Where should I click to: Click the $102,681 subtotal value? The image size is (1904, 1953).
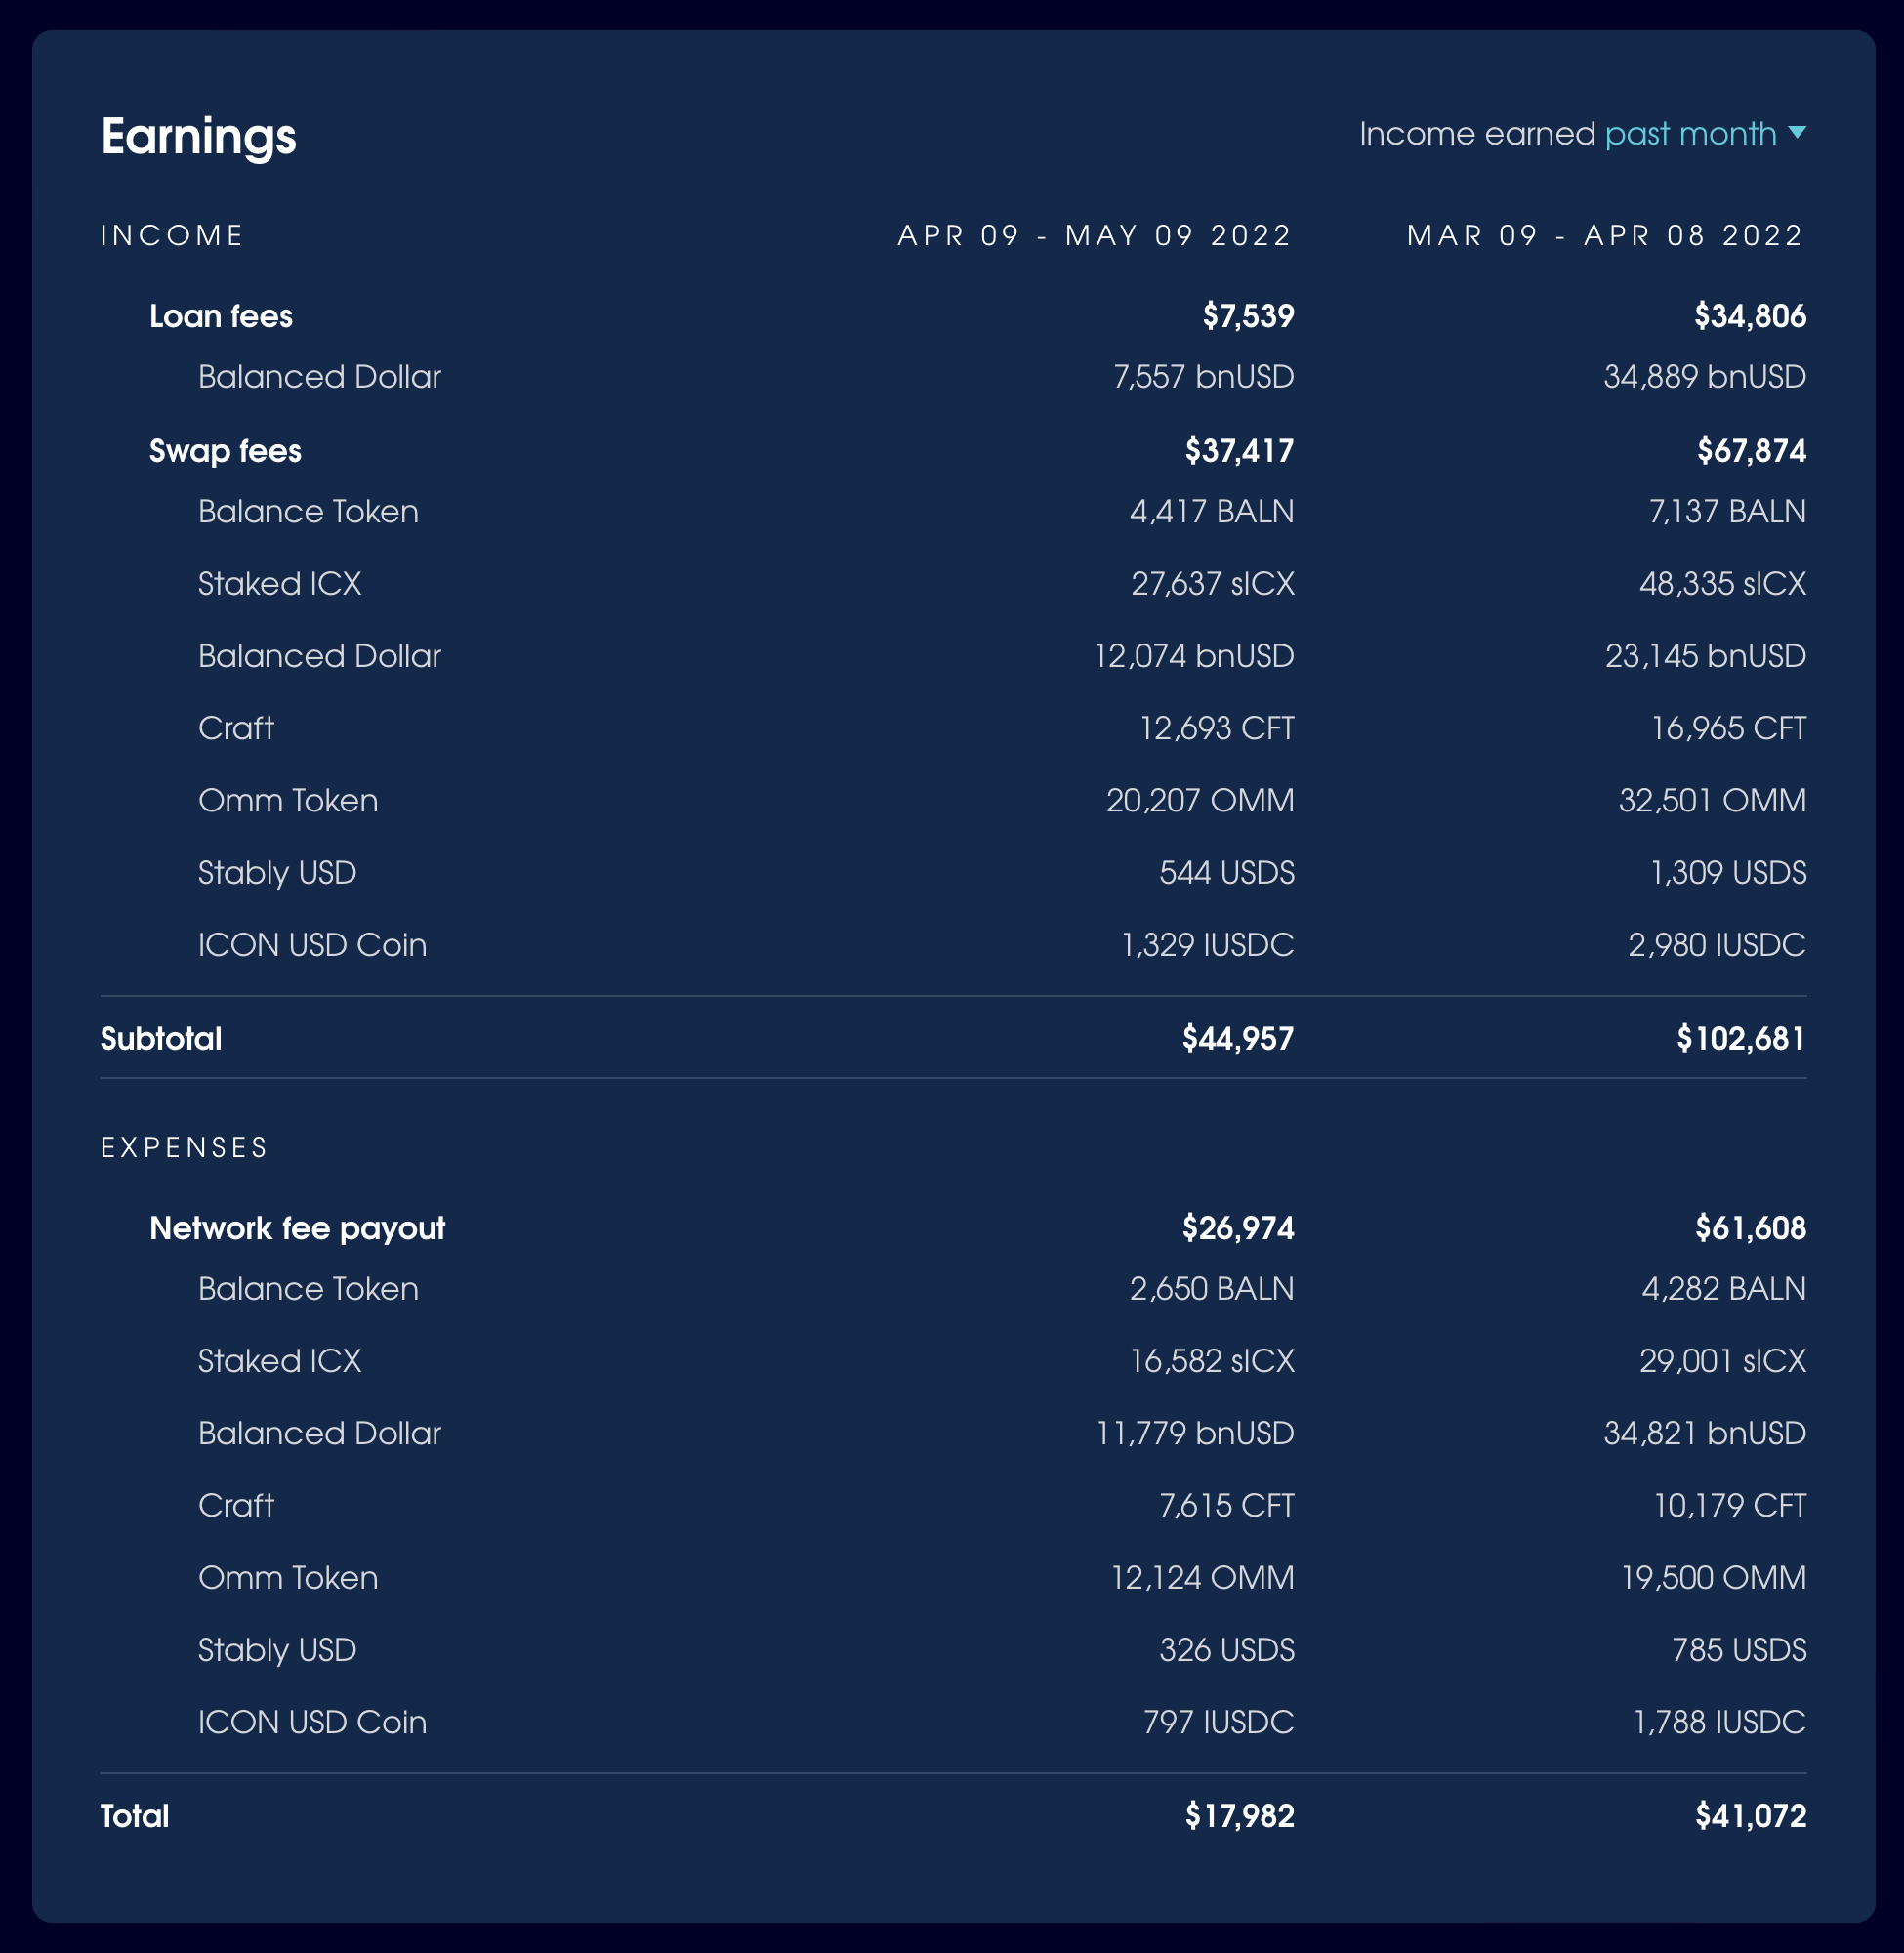1741,1038
